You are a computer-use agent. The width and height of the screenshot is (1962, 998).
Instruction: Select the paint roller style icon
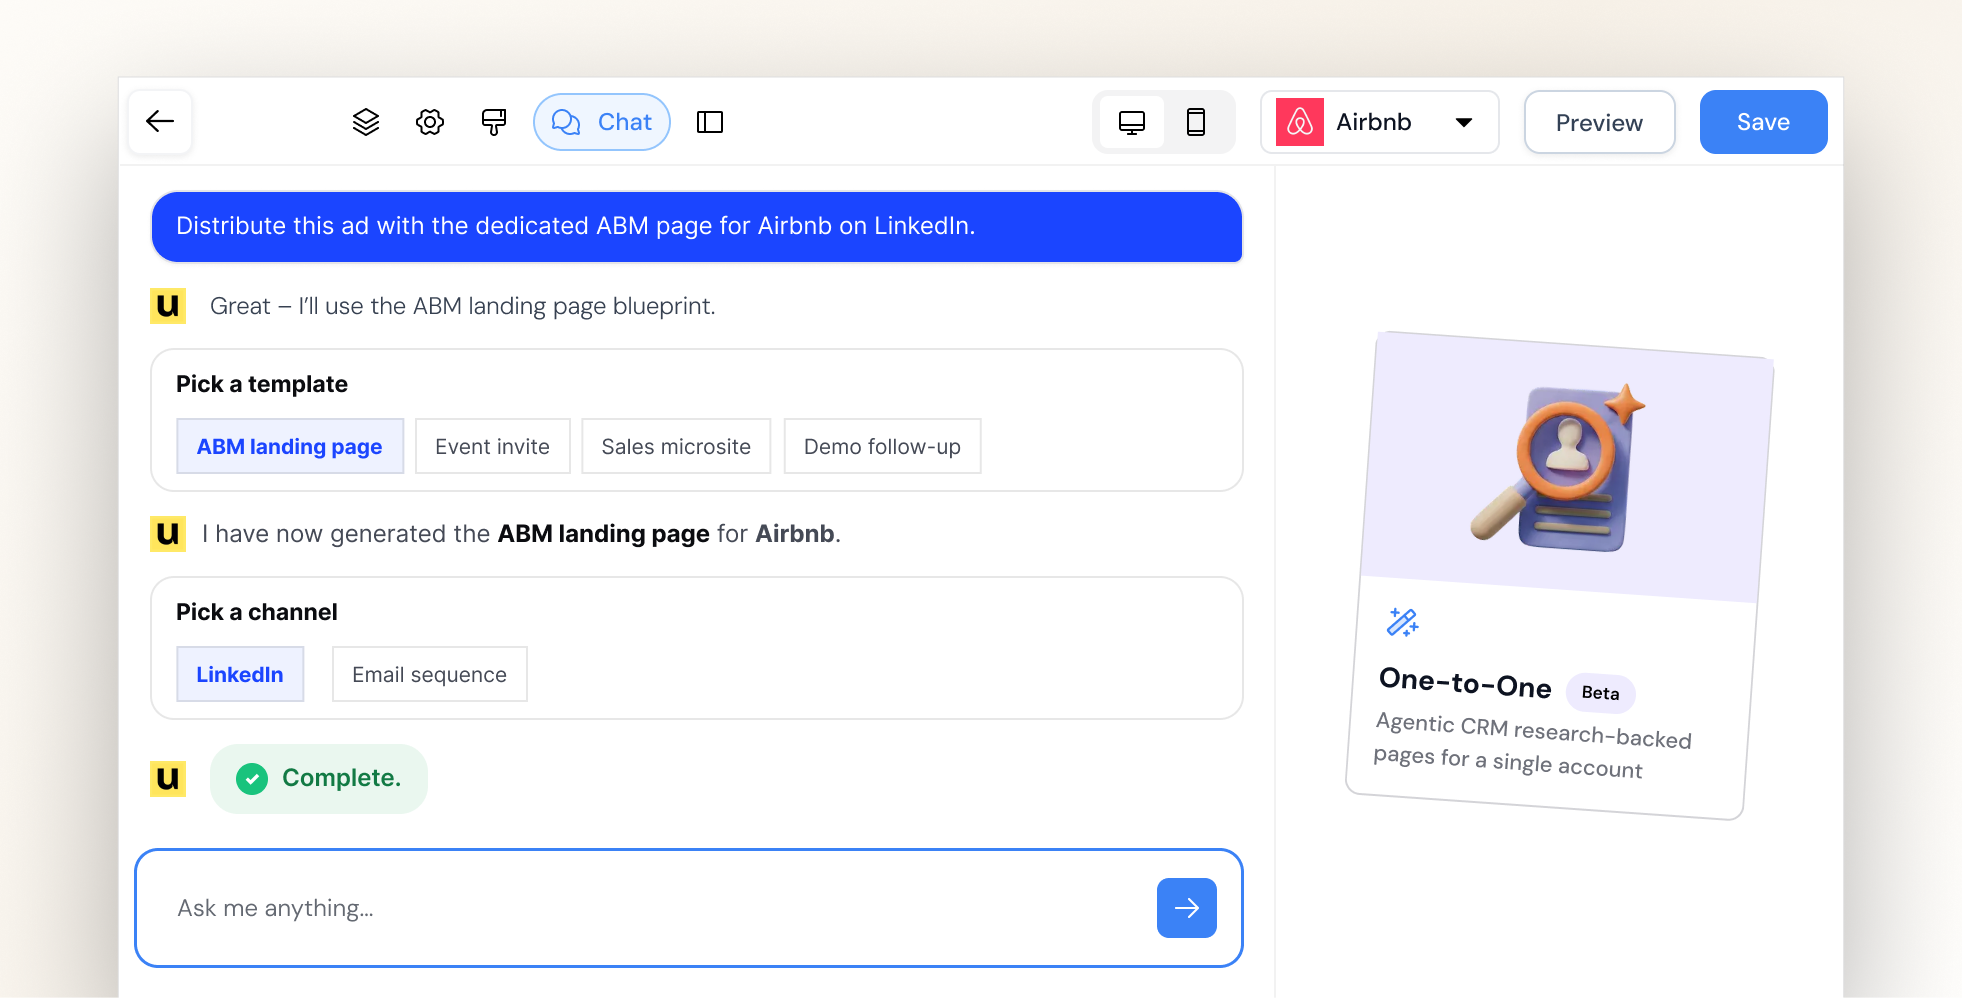494,122
